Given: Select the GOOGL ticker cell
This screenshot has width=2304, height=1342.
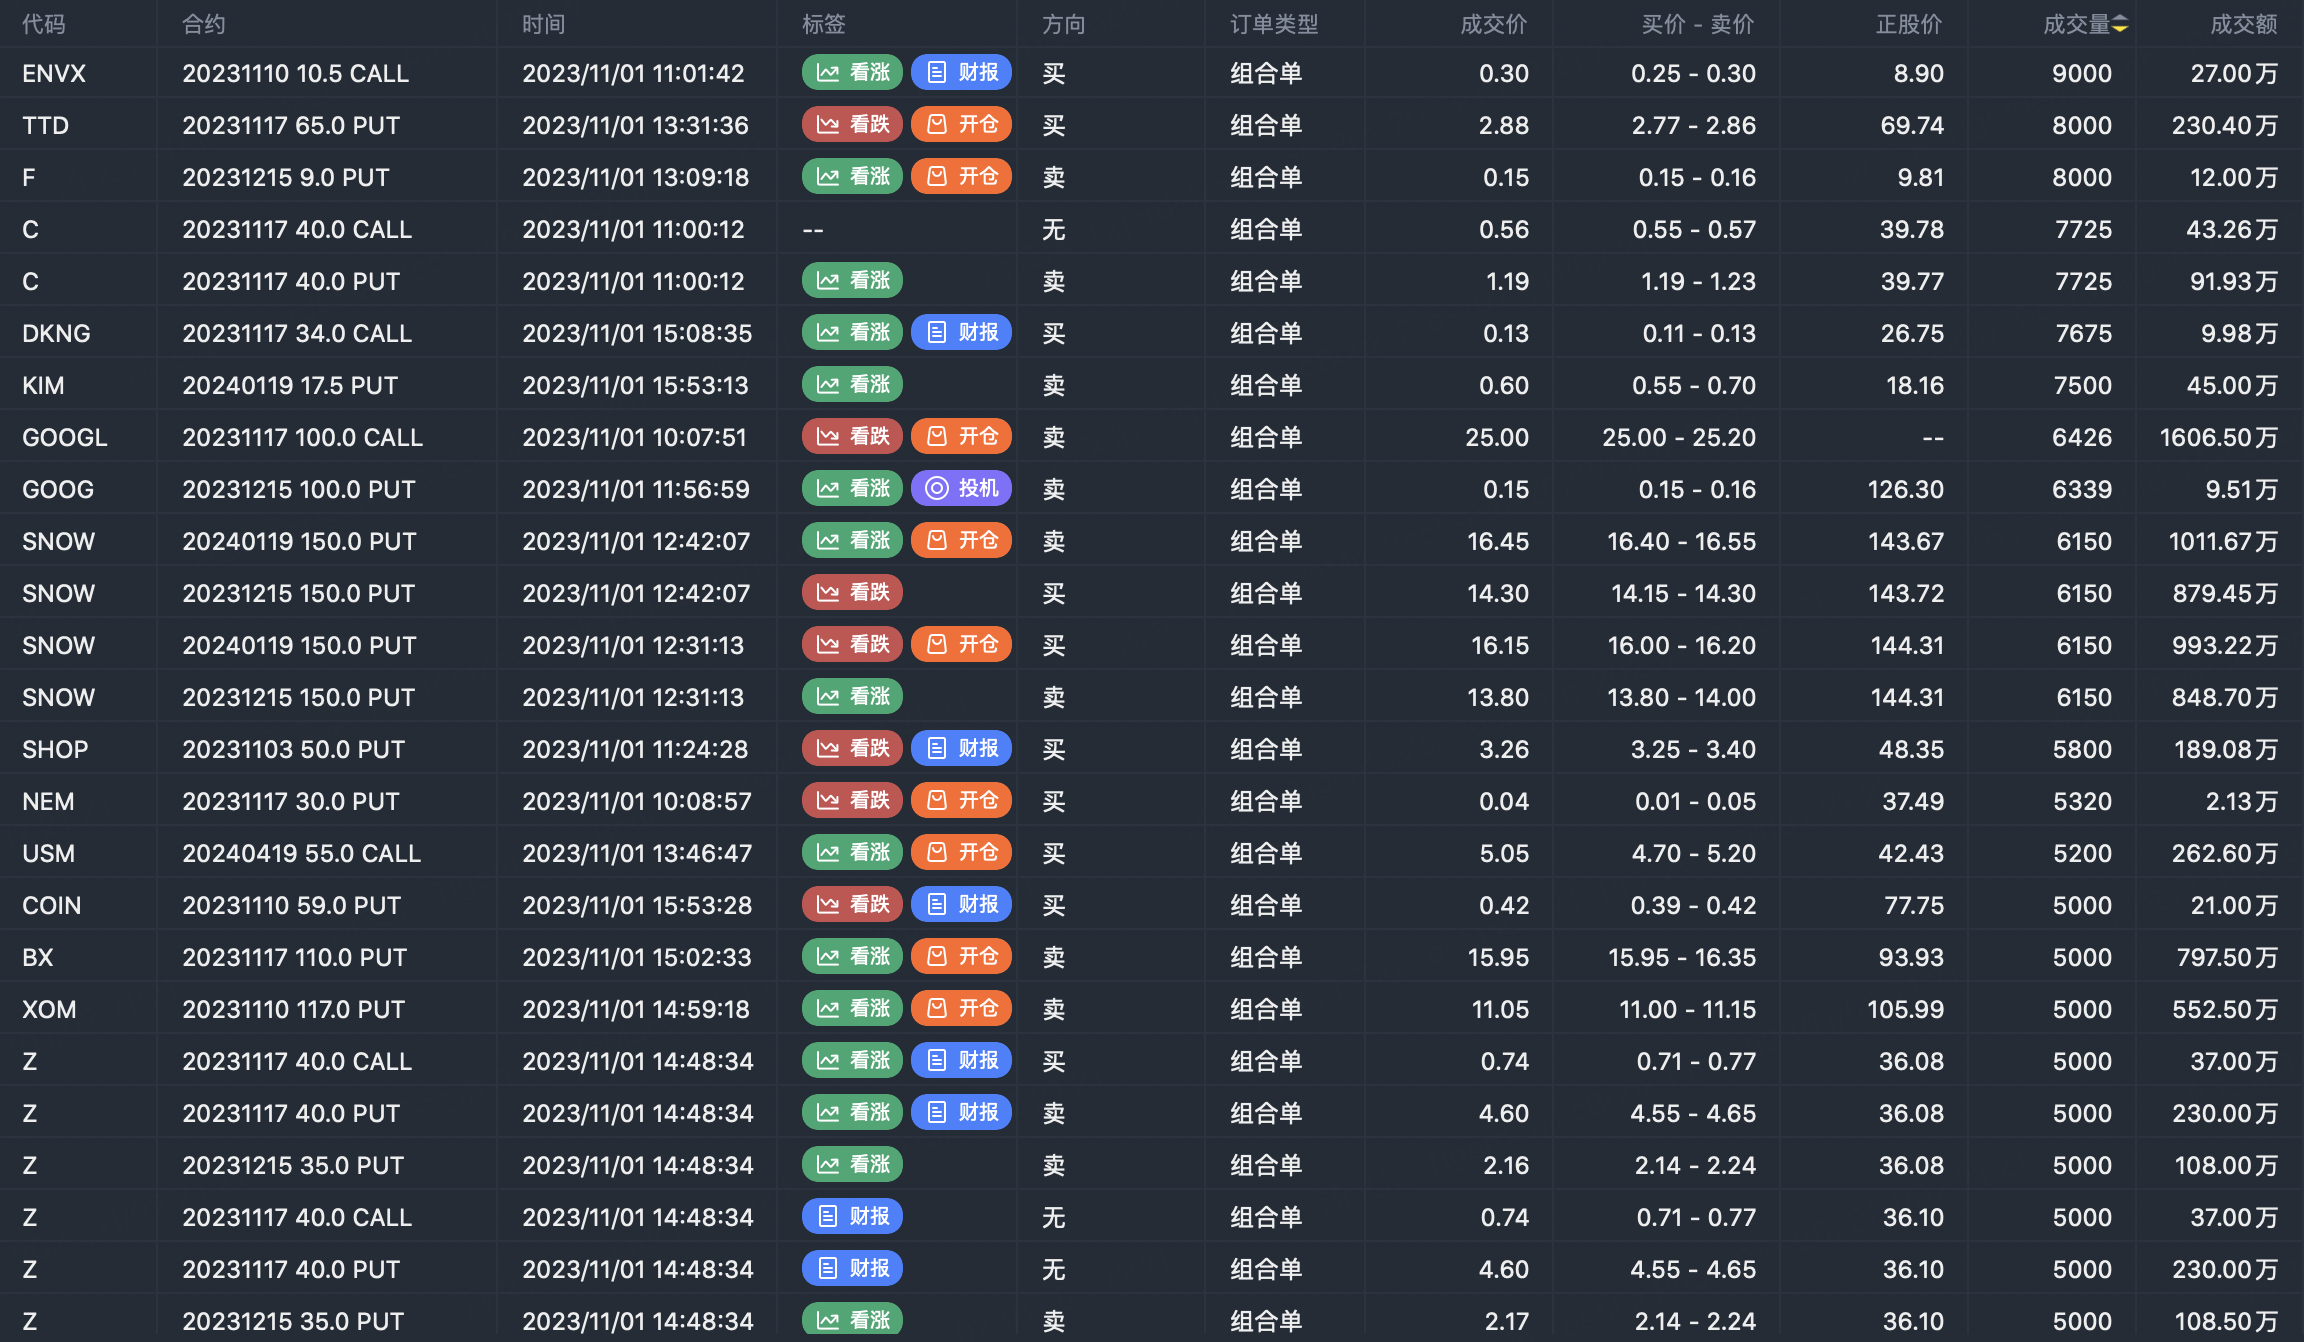Looking at the screenshot, I should [x=65, y=437].
